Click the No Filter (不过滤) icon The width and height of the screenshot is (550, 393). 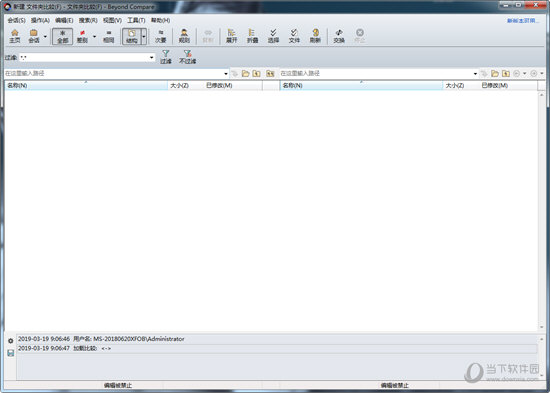188,57
